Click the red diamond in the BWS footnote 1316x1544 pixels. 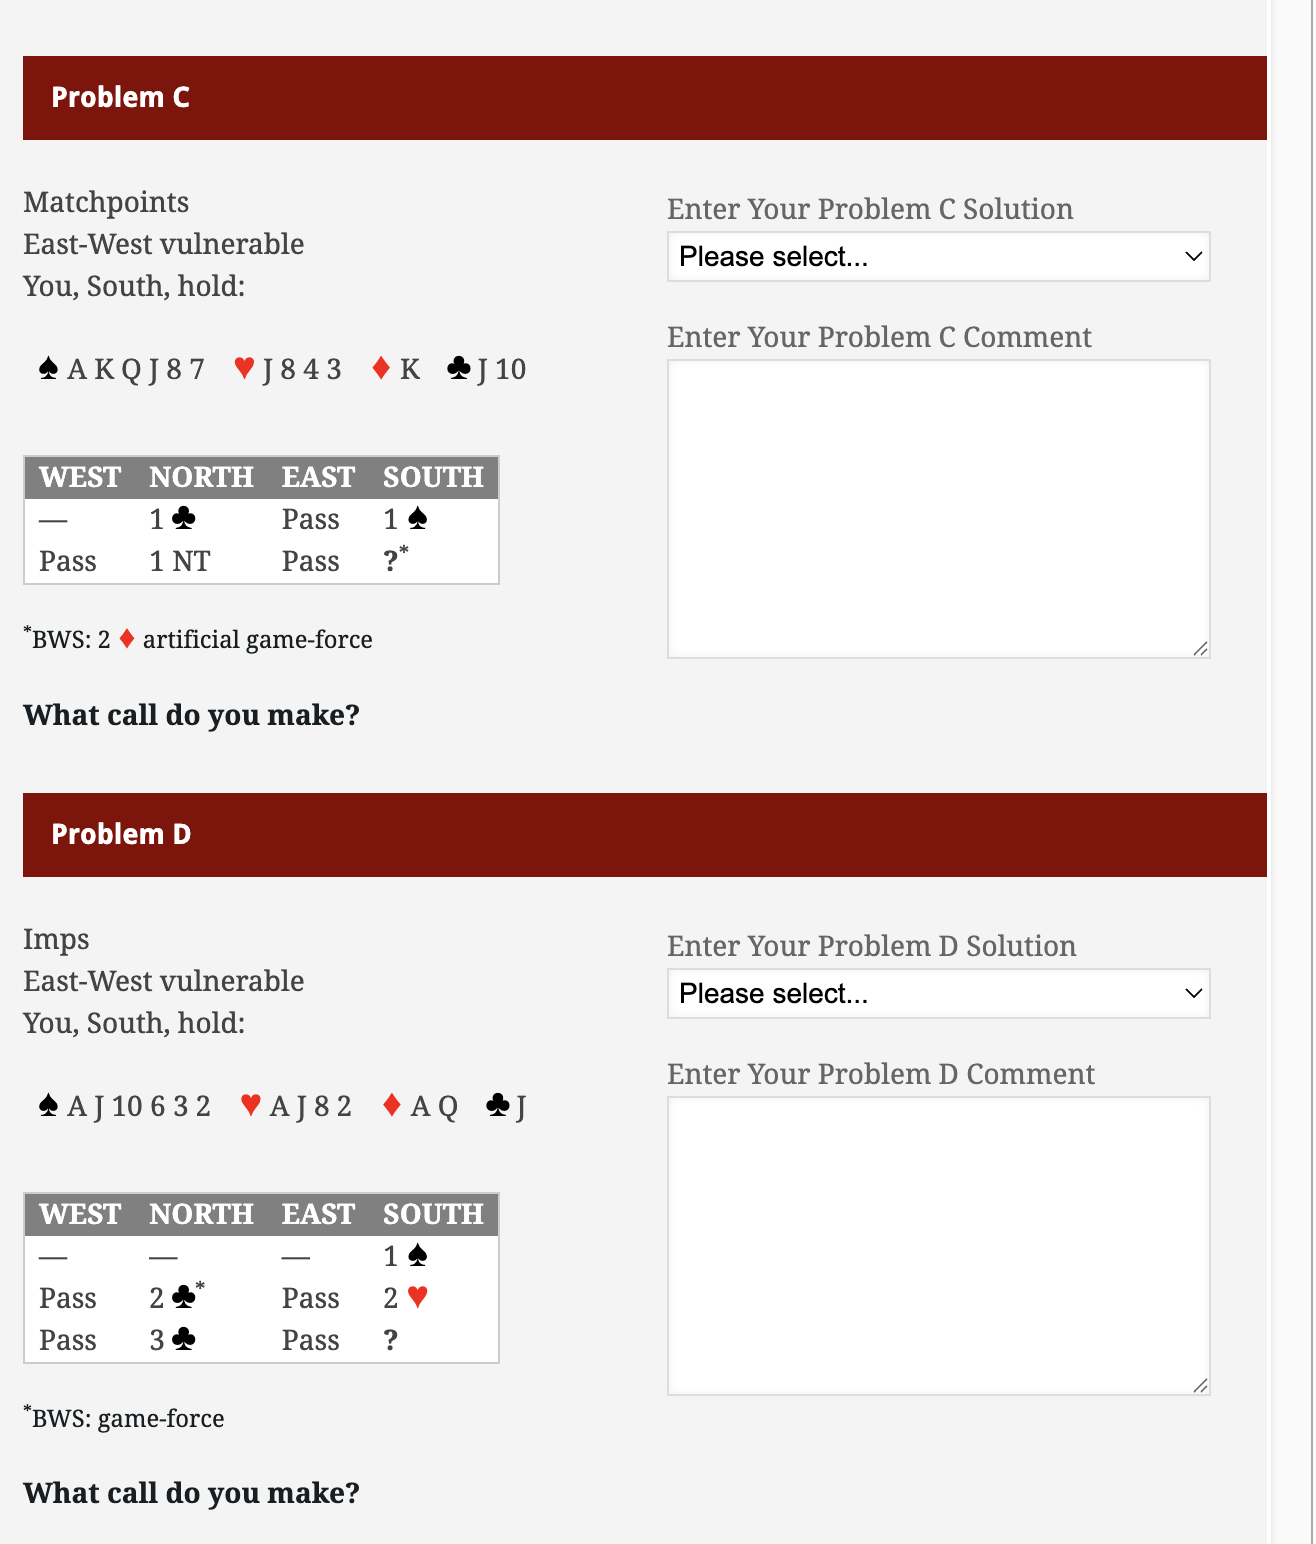tap(127, 639)
